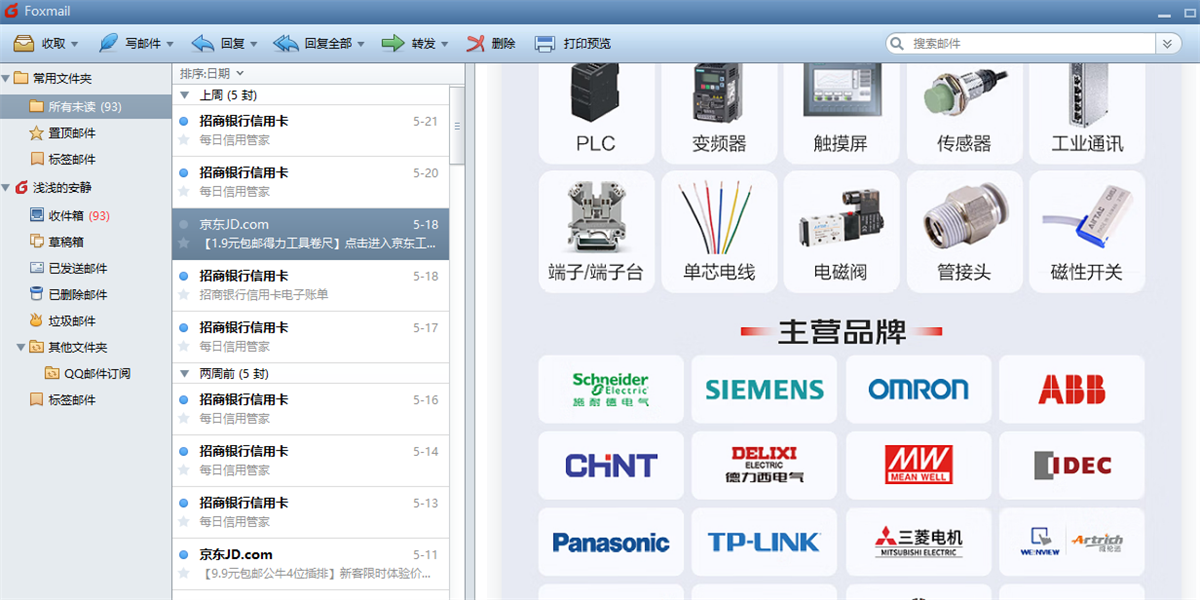
Task: Collapse the 两周前 (5 封) group
Action: [x=184, y=373]
